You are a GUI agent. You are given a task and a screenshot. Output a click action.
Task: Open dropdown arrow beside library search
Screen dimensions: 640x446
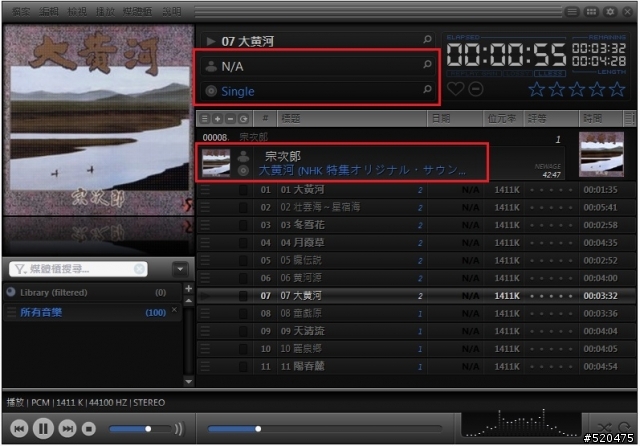click(x=180, y=269)
